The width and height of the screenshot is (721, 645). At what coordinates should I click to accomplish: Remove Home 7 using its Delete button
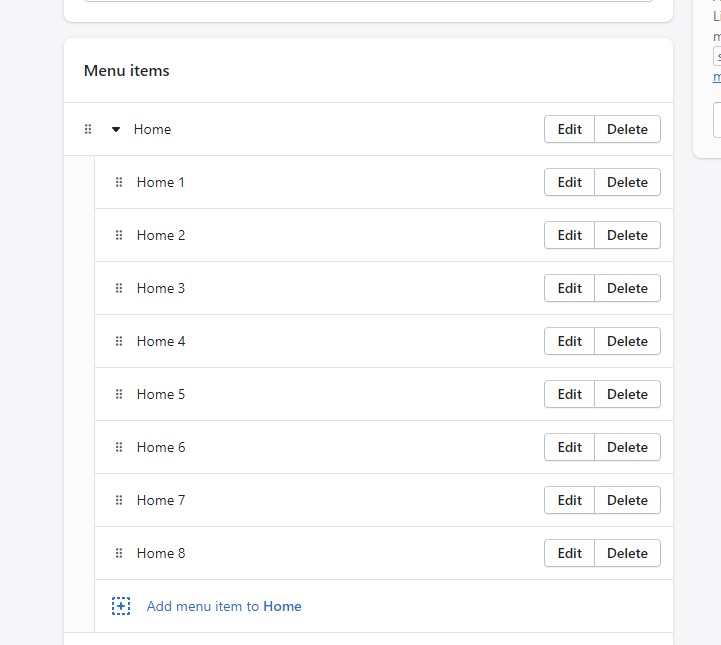[x=627, y=500]
